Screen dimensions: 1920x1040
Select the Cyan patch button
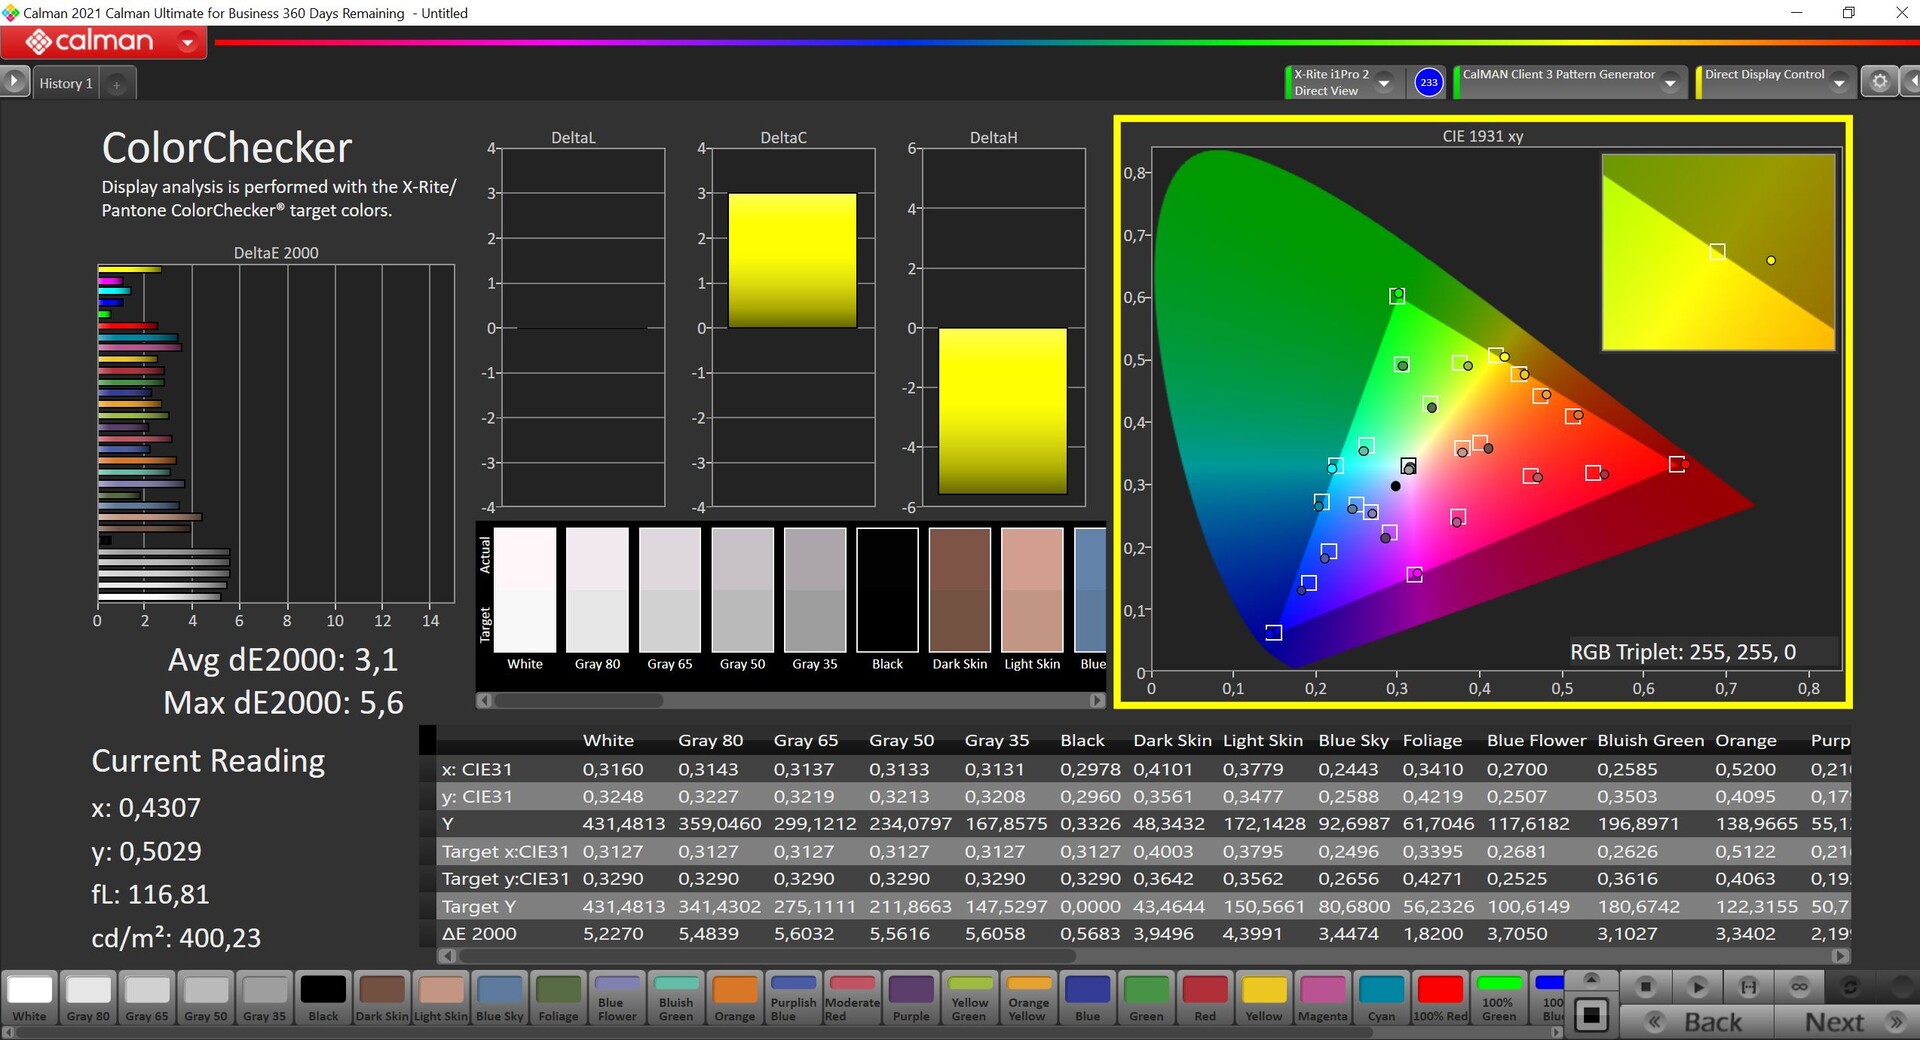coord(1382,997)
